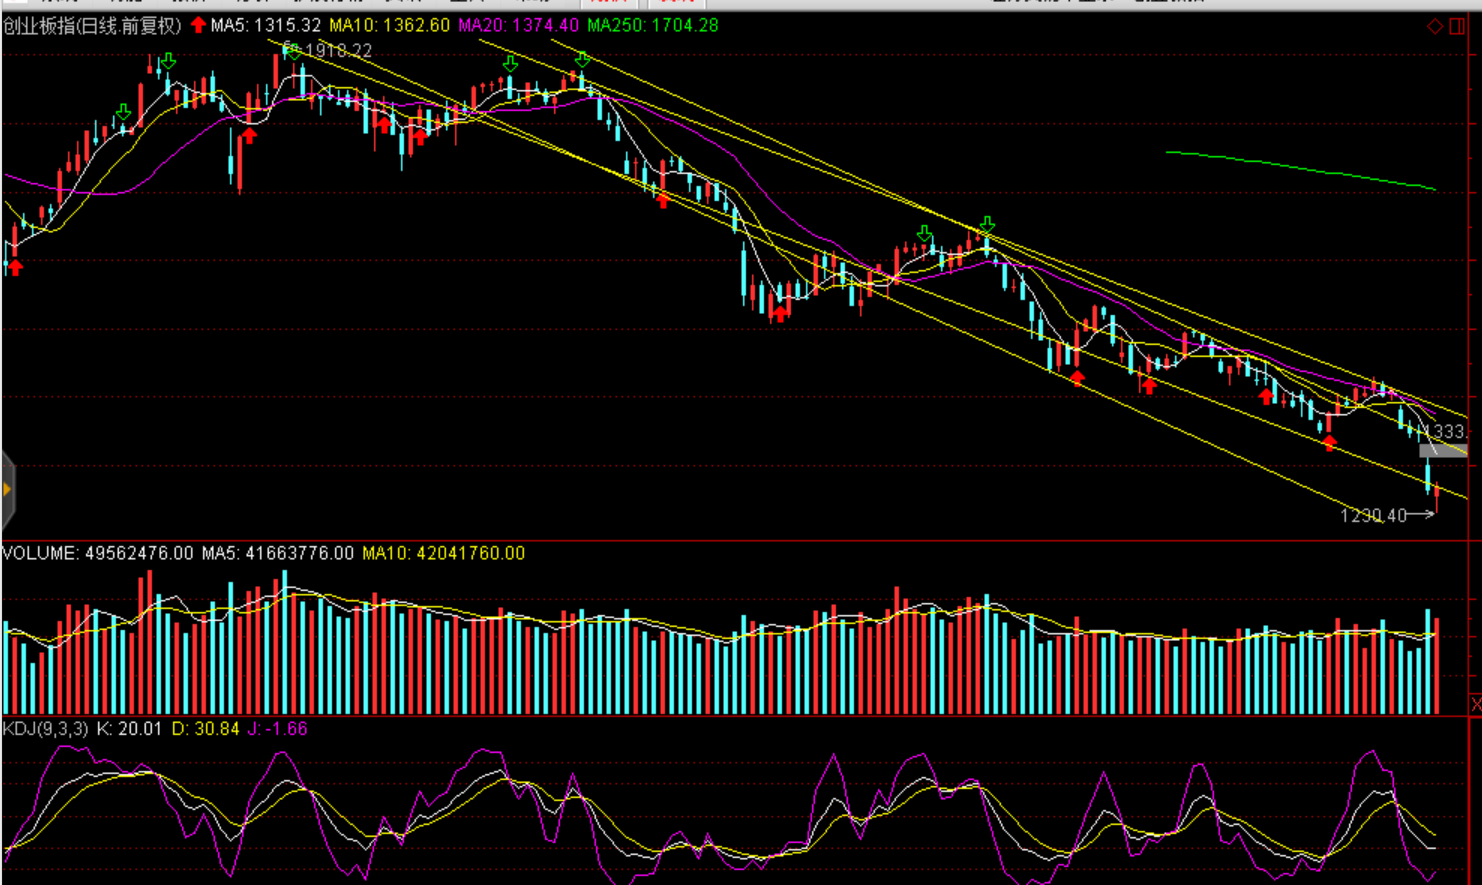The image size is (1482, 885).
Task: Click the red buy arrow at chart's far left
Action: click(x=15, y=266)
